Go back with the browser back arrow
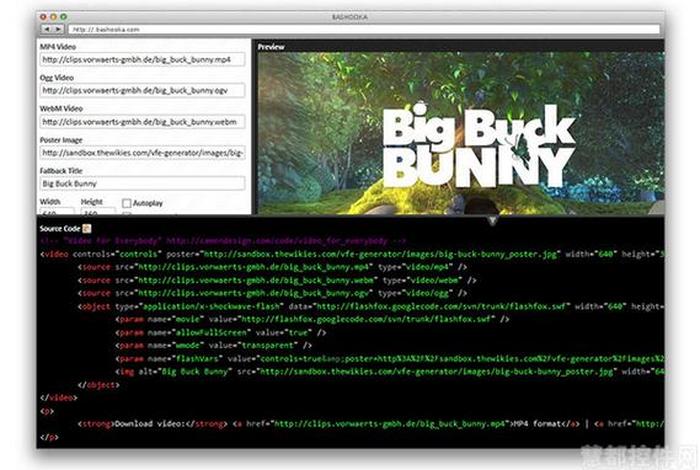 click(47, 29)
